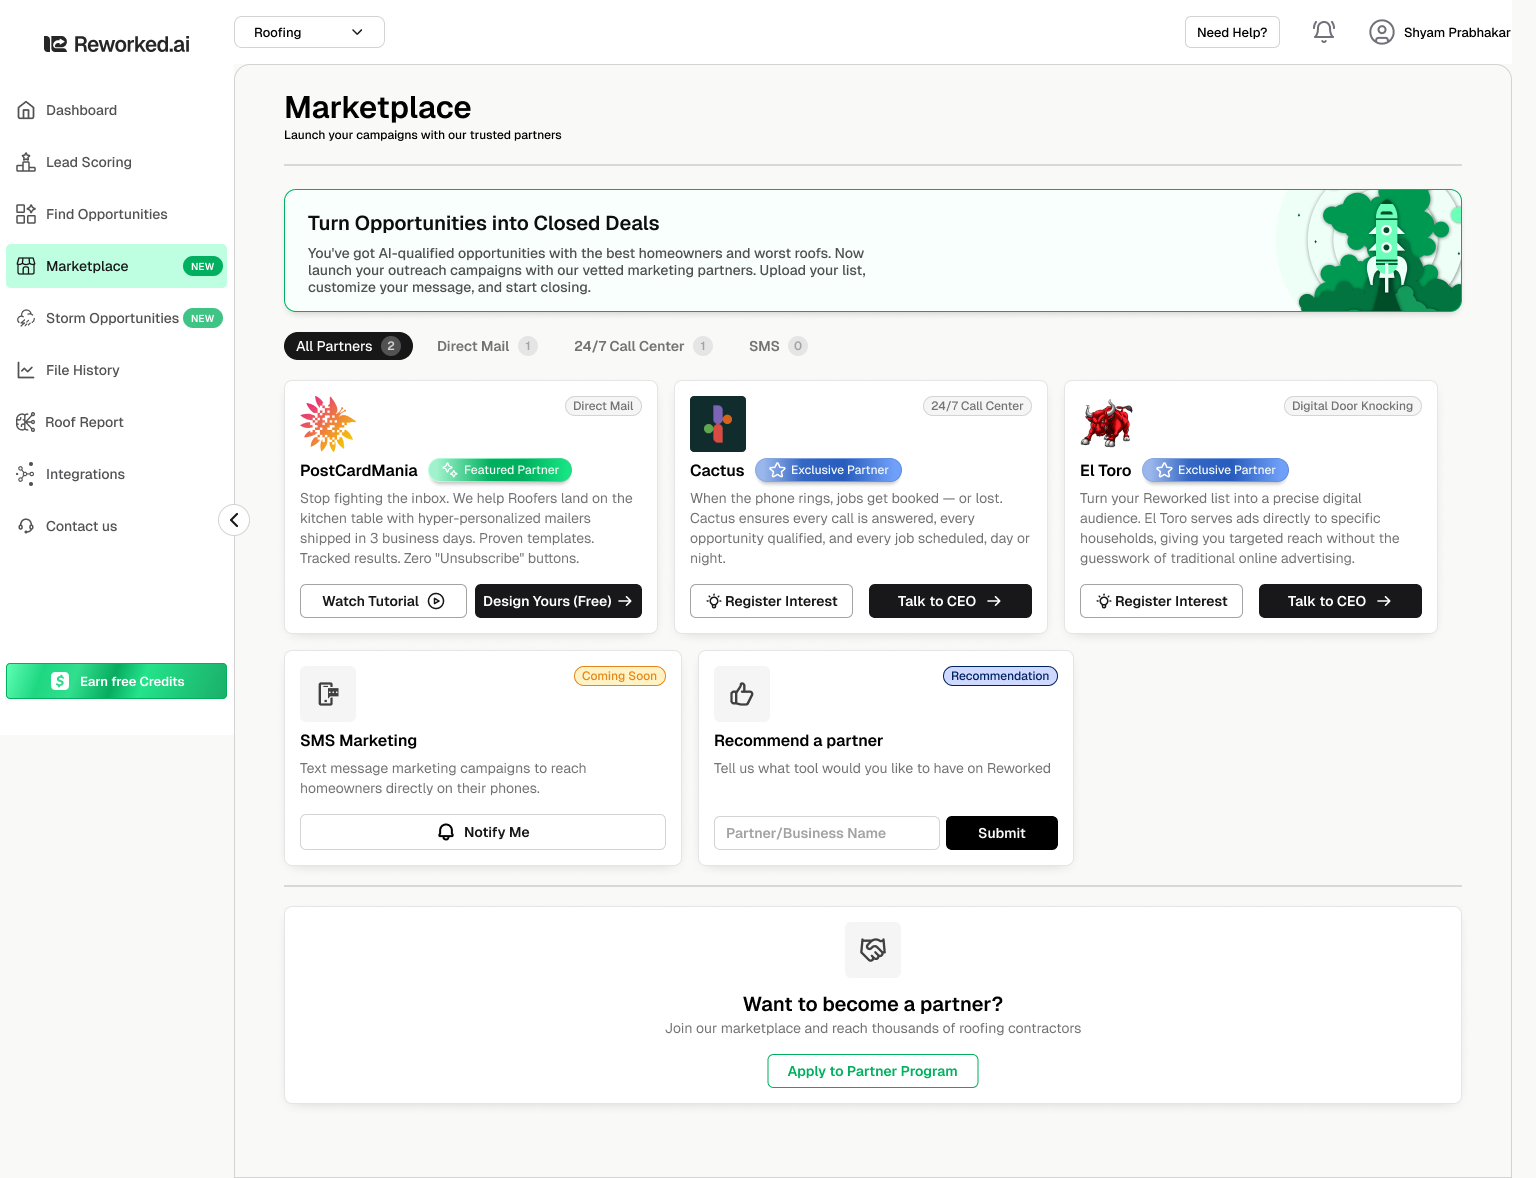
Task: Open the Dashboard sidebar icon
Action: pyautogui.click(x=26, y=110)
